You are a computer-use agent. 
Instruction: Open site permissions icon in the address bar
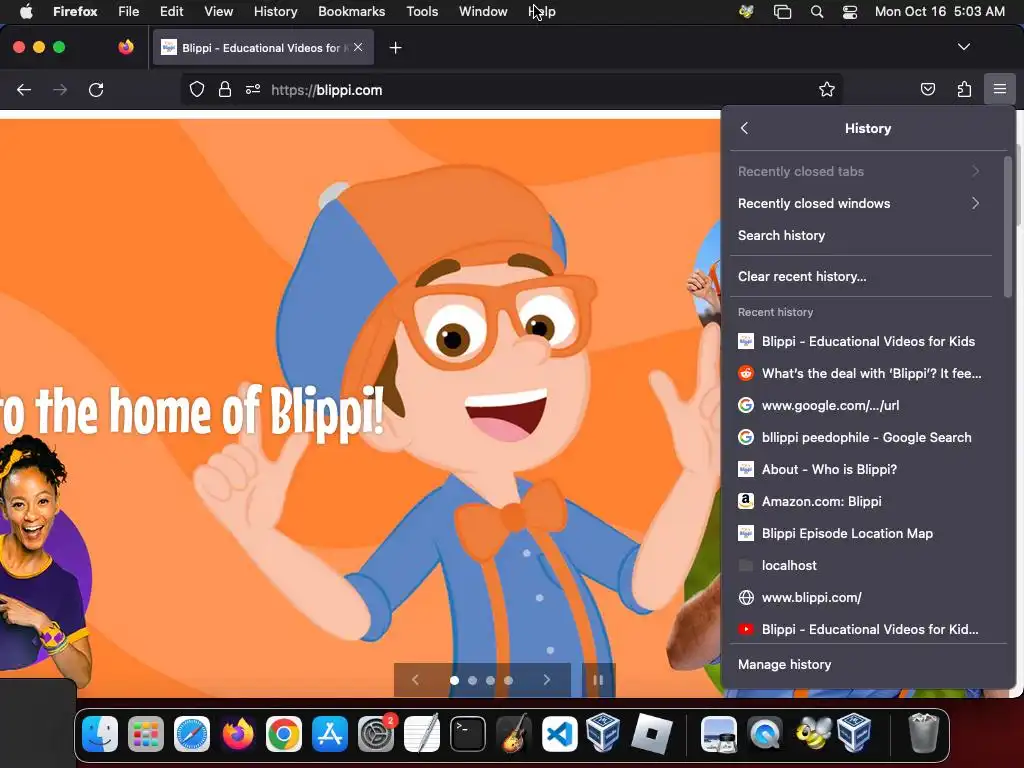253,90
